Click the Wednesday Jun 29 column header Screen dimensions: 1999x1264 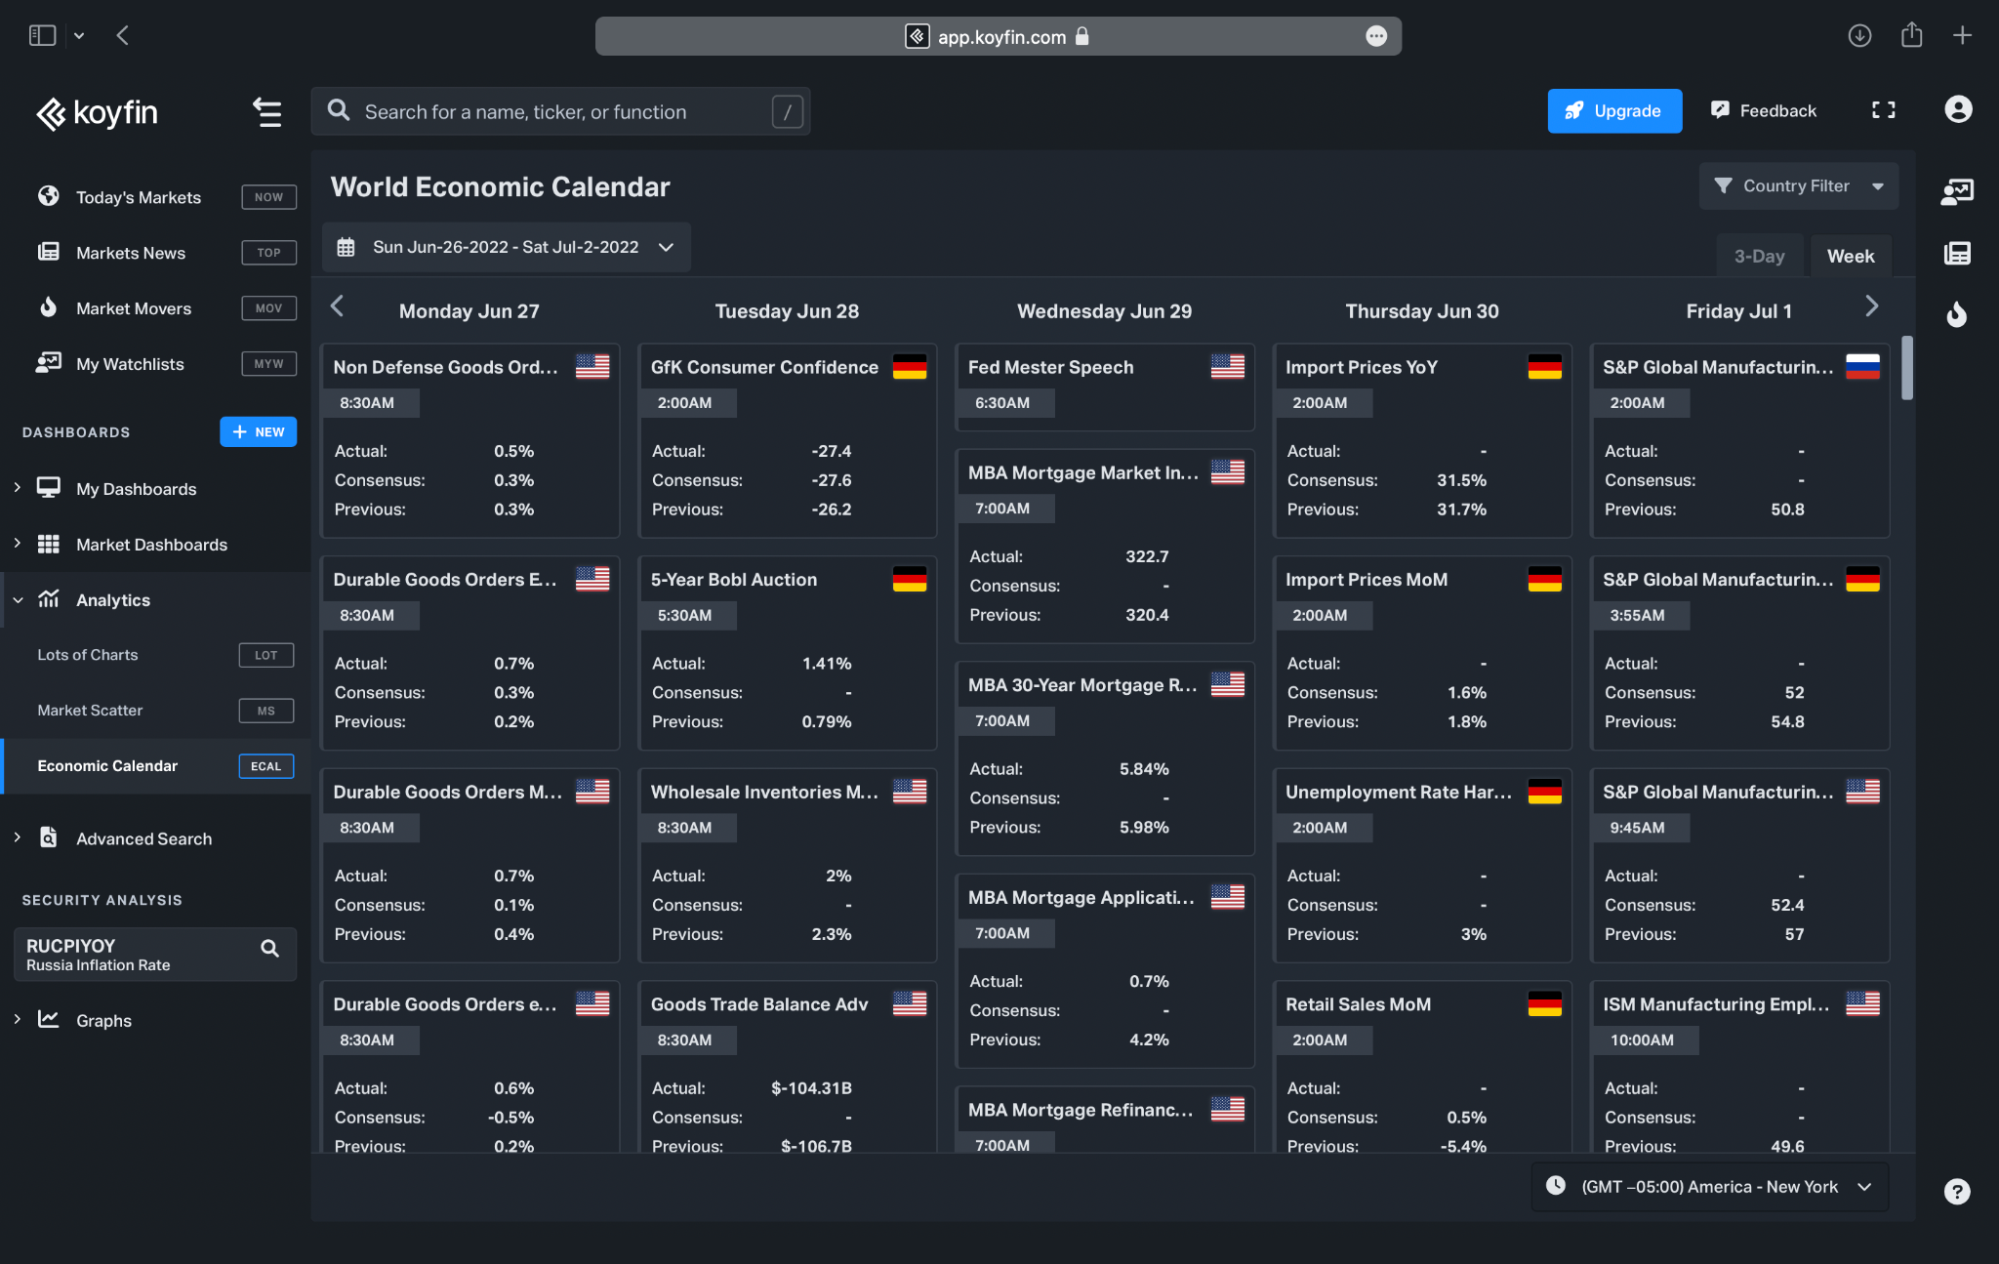coord(1104,311)
